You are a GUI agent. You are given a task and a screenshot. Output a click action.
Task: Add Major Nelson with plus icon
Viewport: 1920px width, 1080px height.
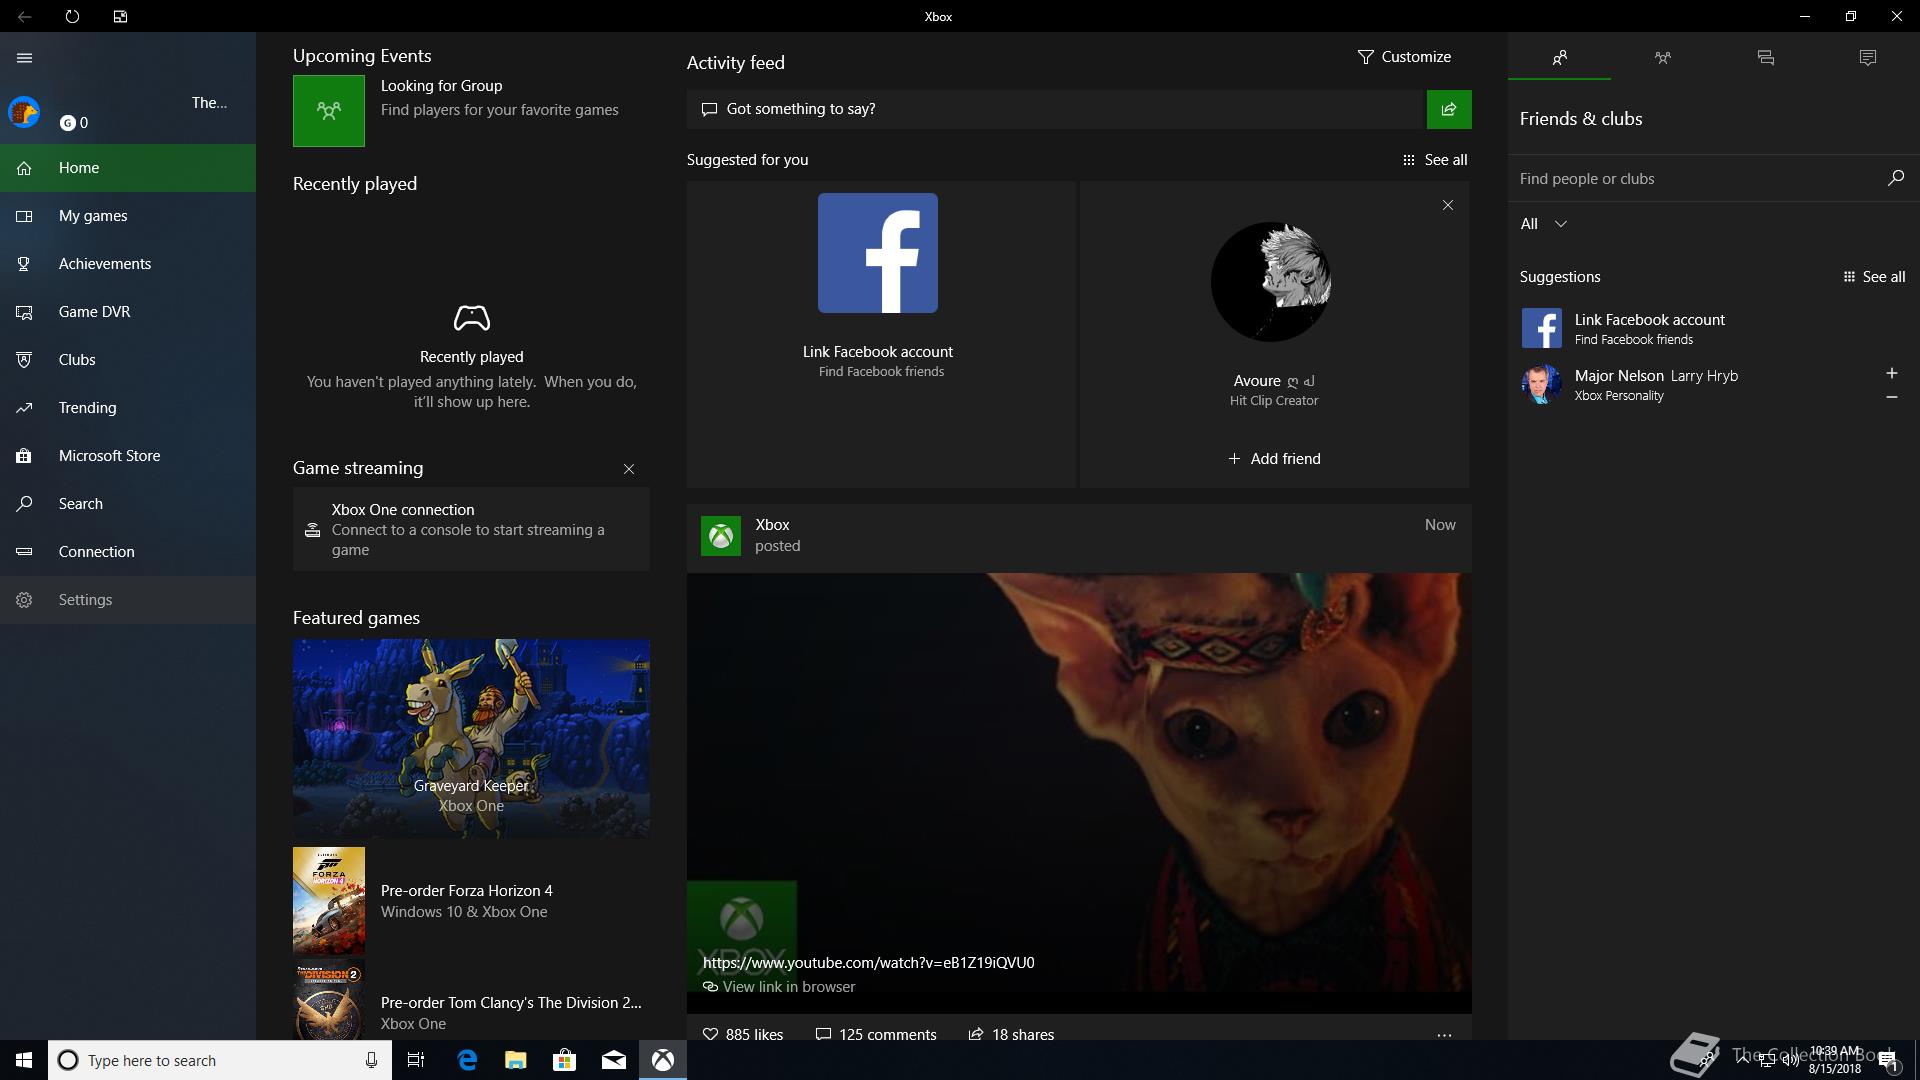pyautogui.click(x=1892, y=373)
